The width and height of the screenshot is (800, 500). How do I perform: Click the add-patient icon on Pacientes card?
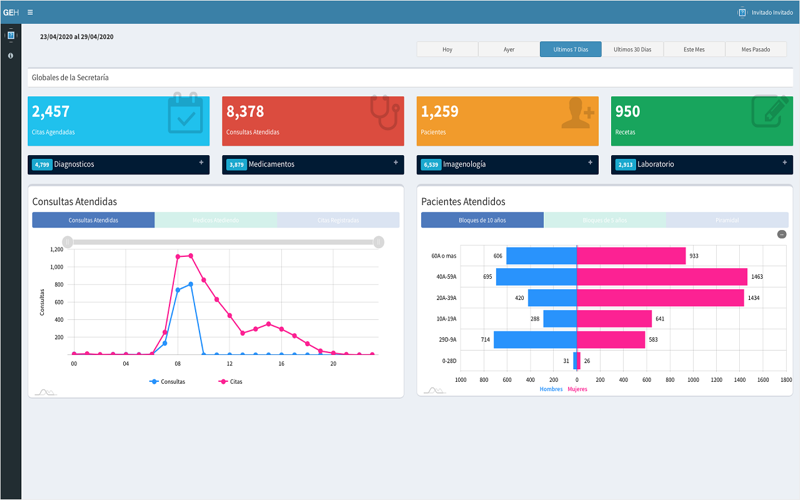click(x=578, y=113)
